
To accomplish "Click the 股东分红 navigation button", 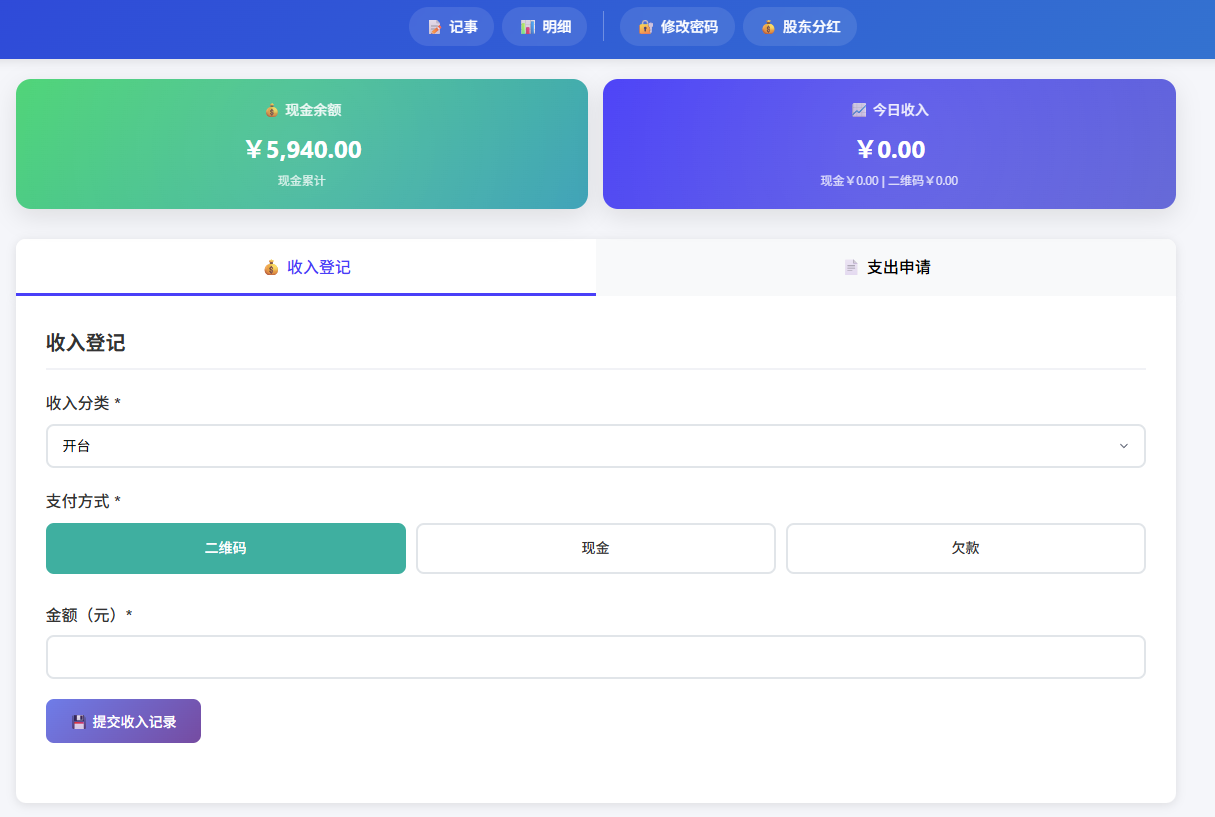I will [799, 27].
